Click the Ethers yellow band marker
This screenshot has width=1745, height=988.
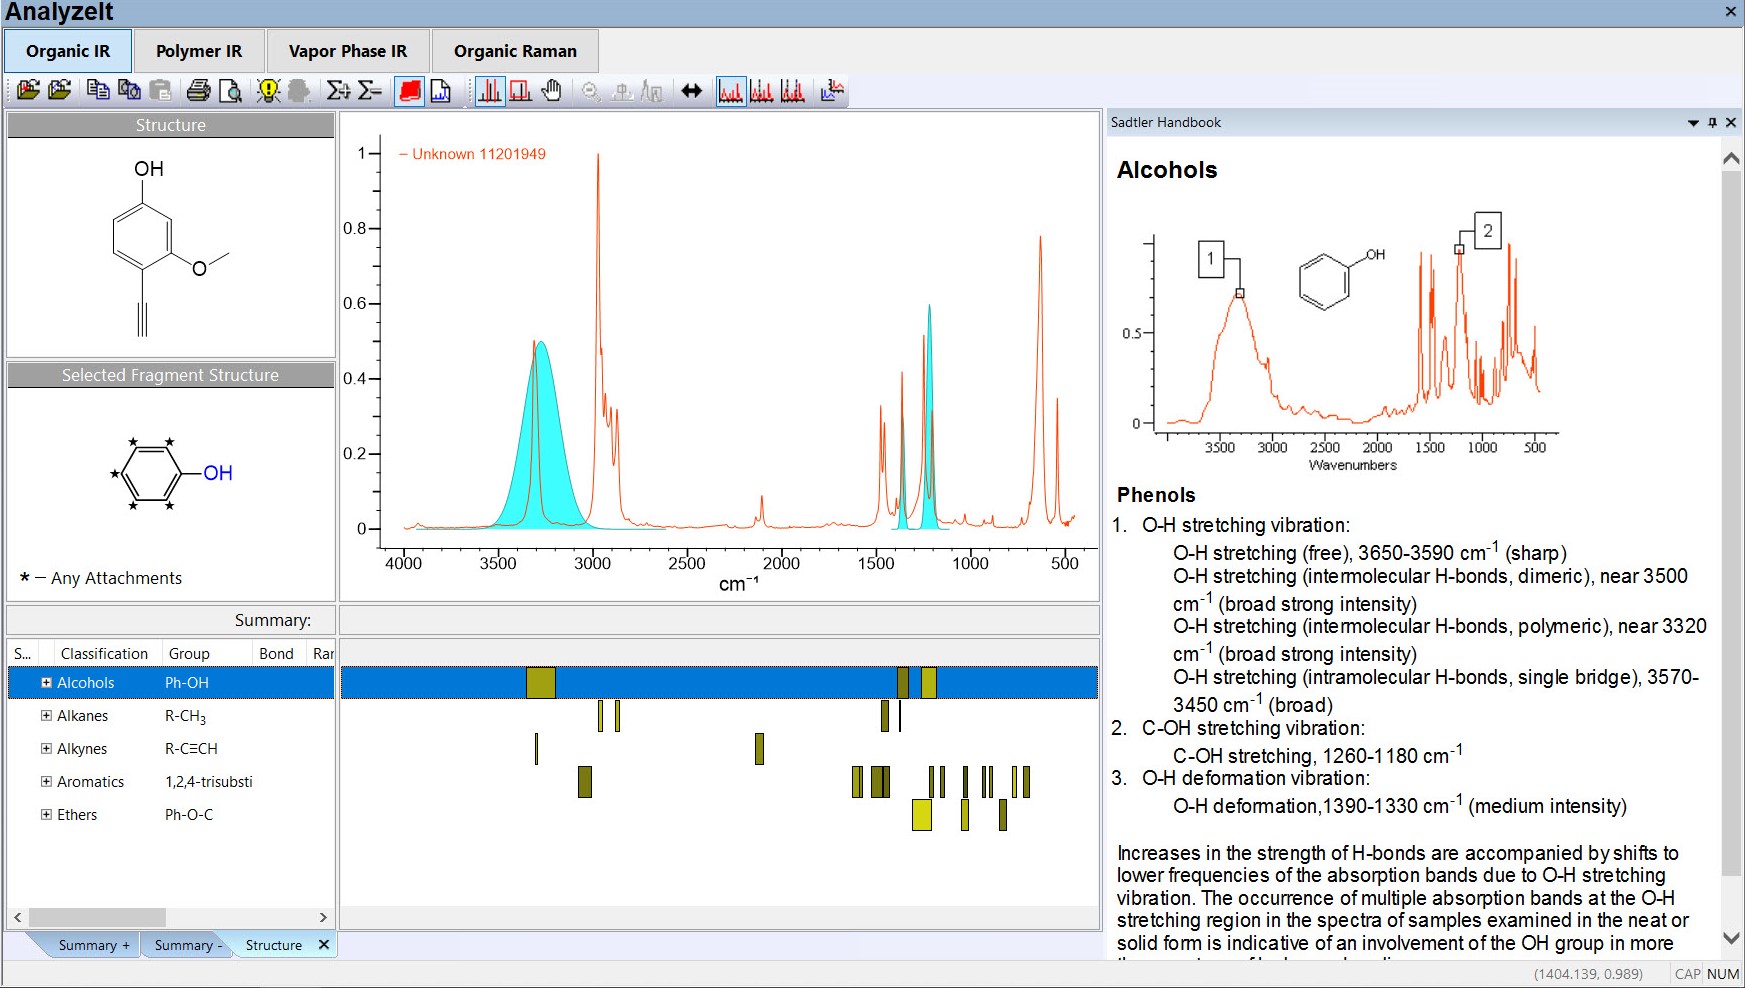921,815
